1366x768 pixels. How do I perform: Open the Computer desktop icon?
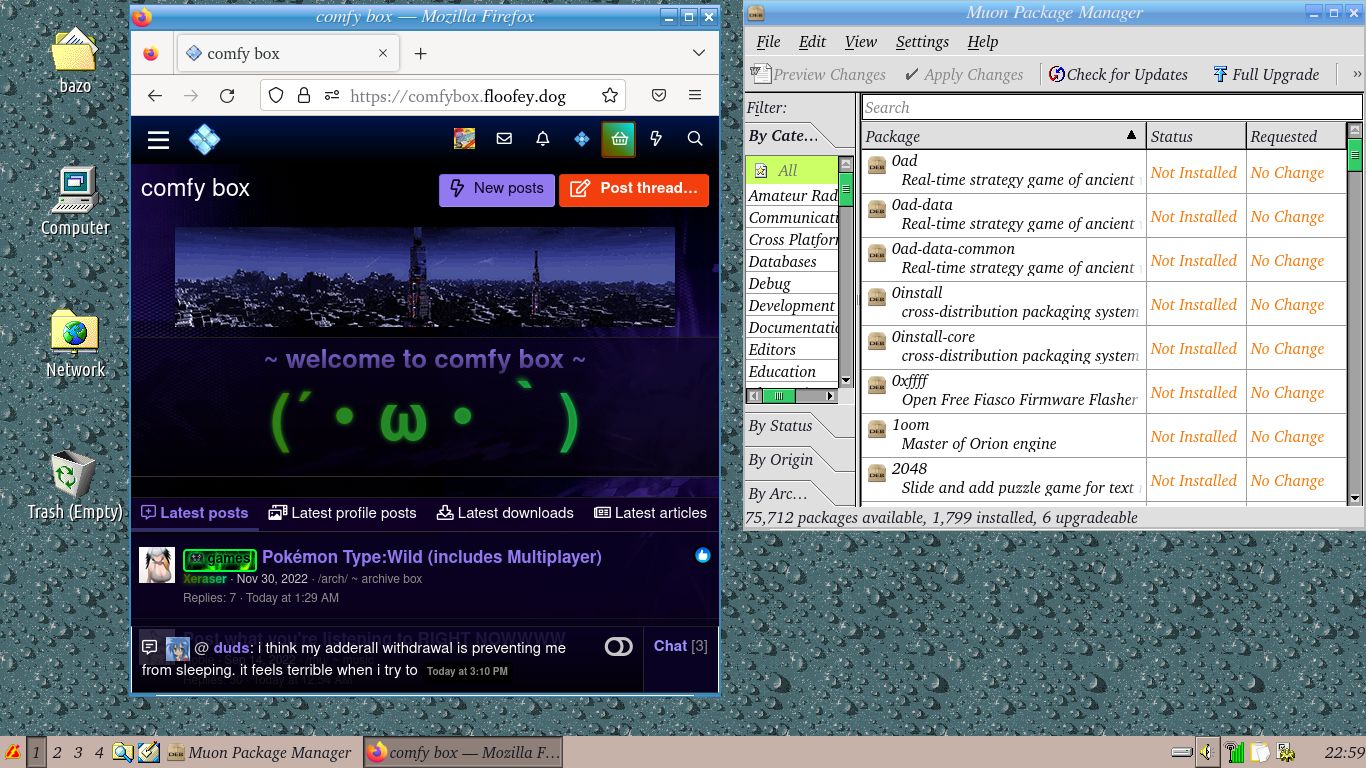click(75, 202)
